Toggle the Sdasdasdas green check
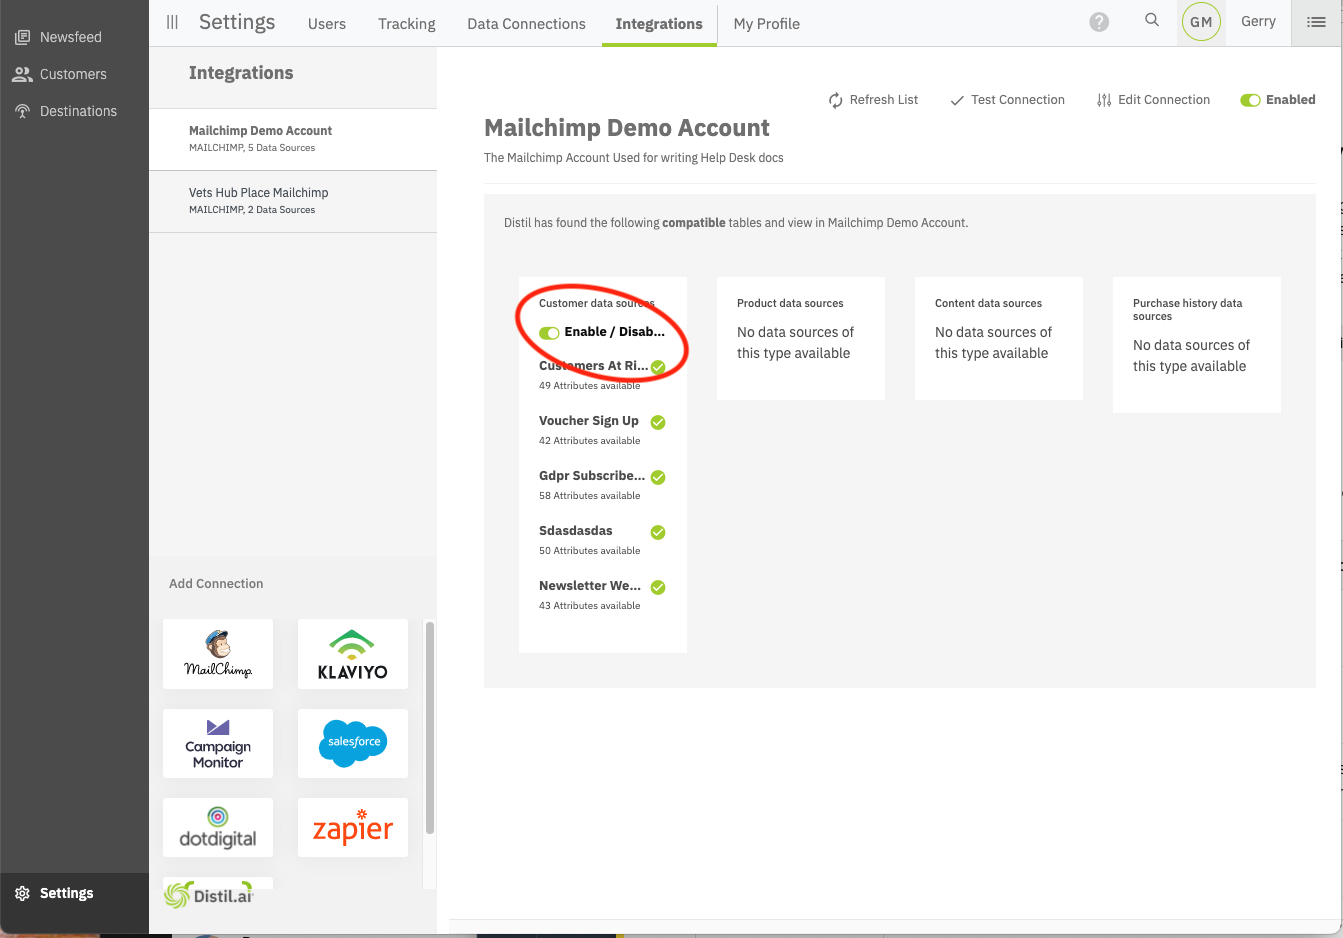Screen dimensions: 1343x938 point(658,532)
